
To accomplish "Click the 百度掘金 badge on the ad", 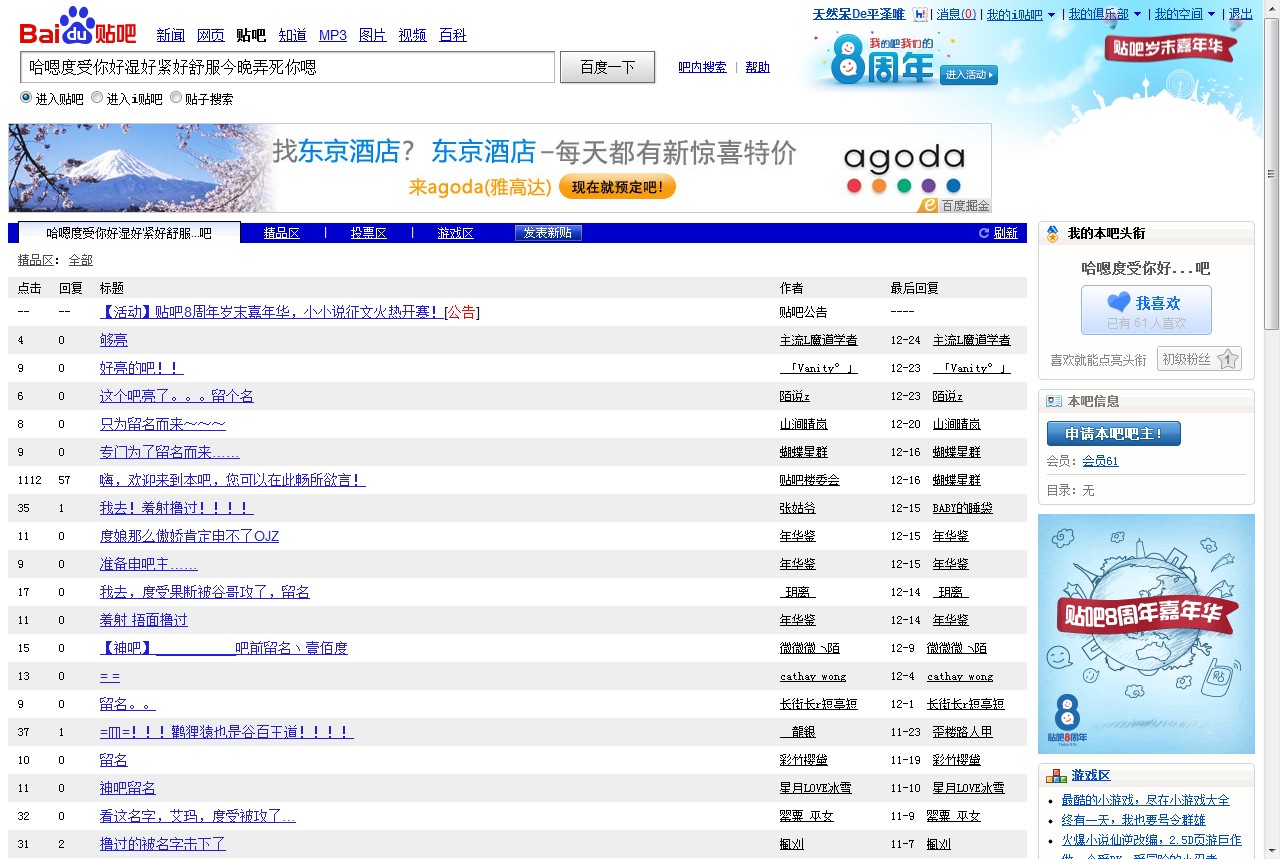I will click(954, 205).
